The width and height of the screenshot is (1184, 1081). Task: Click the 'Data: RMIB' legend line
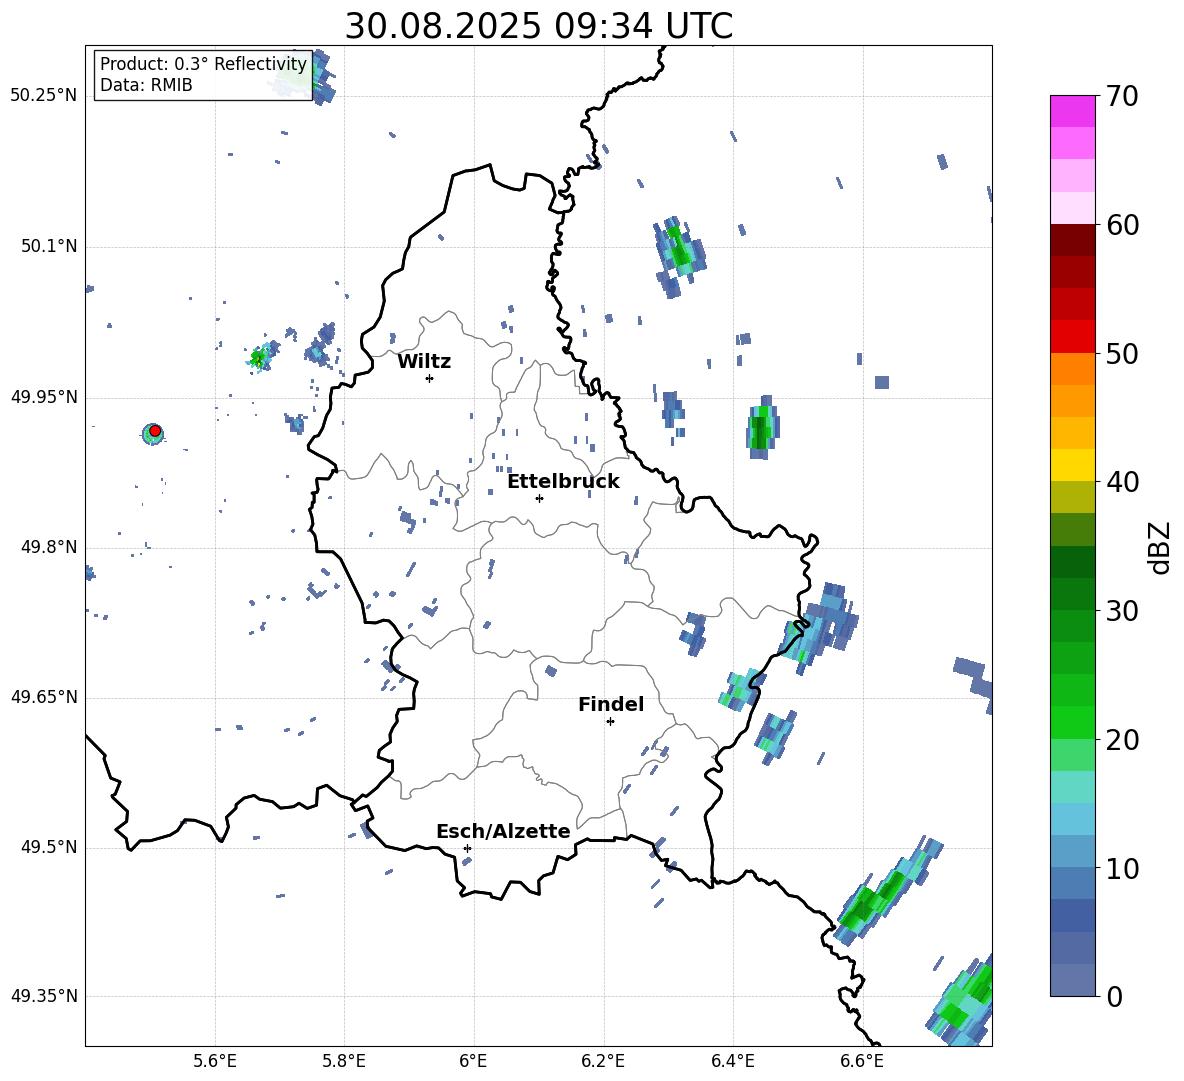click(x=146, y=85)
